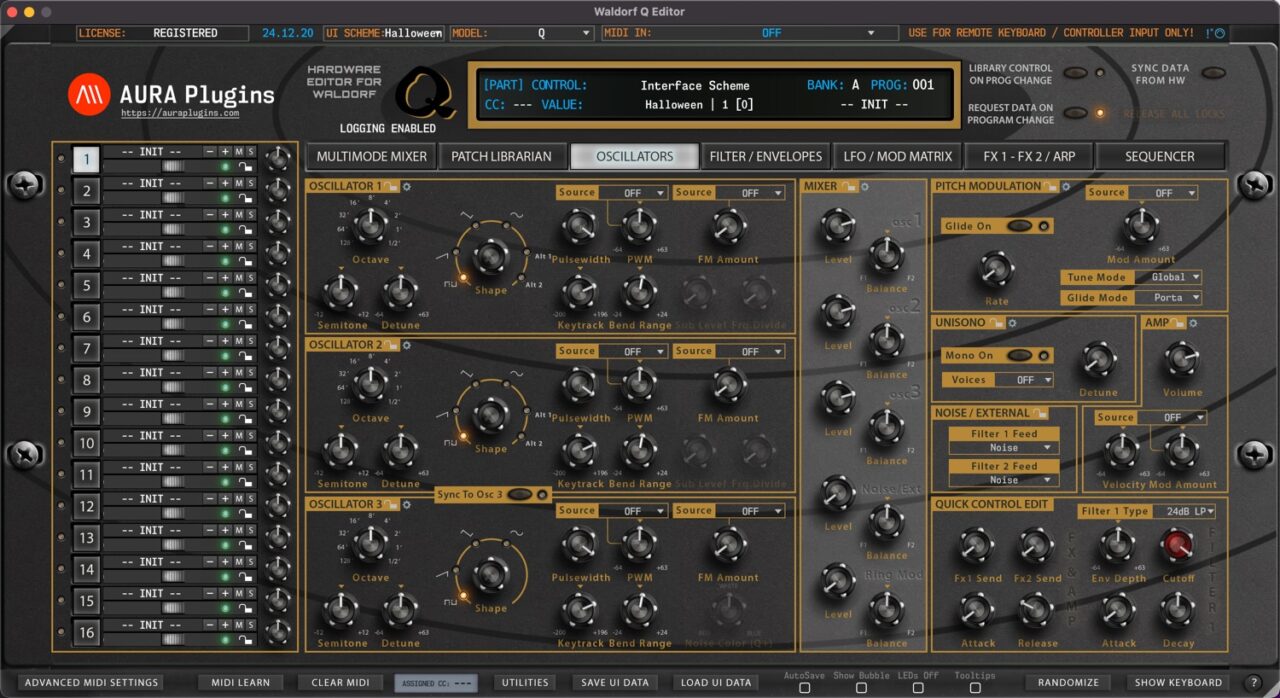Change Glide Mode from Porta dropdown
The height and width of the screenshot is (698, 1280).
click(x=1170, y=297)
